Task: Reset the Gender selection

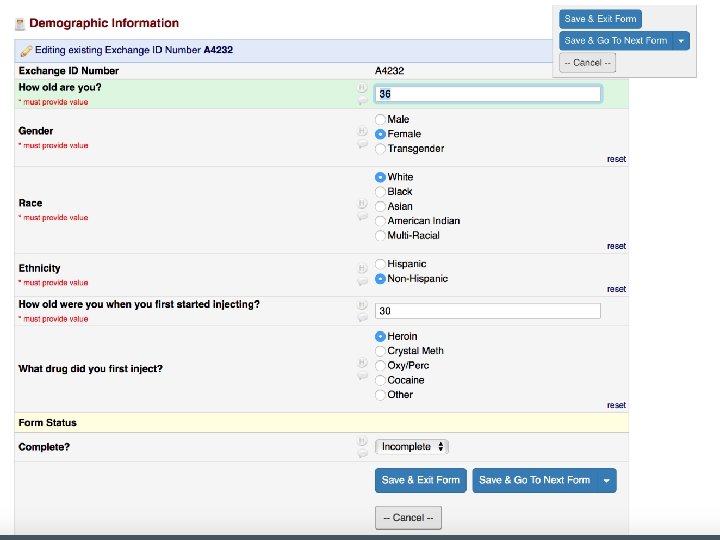Action: coord(616,160)
